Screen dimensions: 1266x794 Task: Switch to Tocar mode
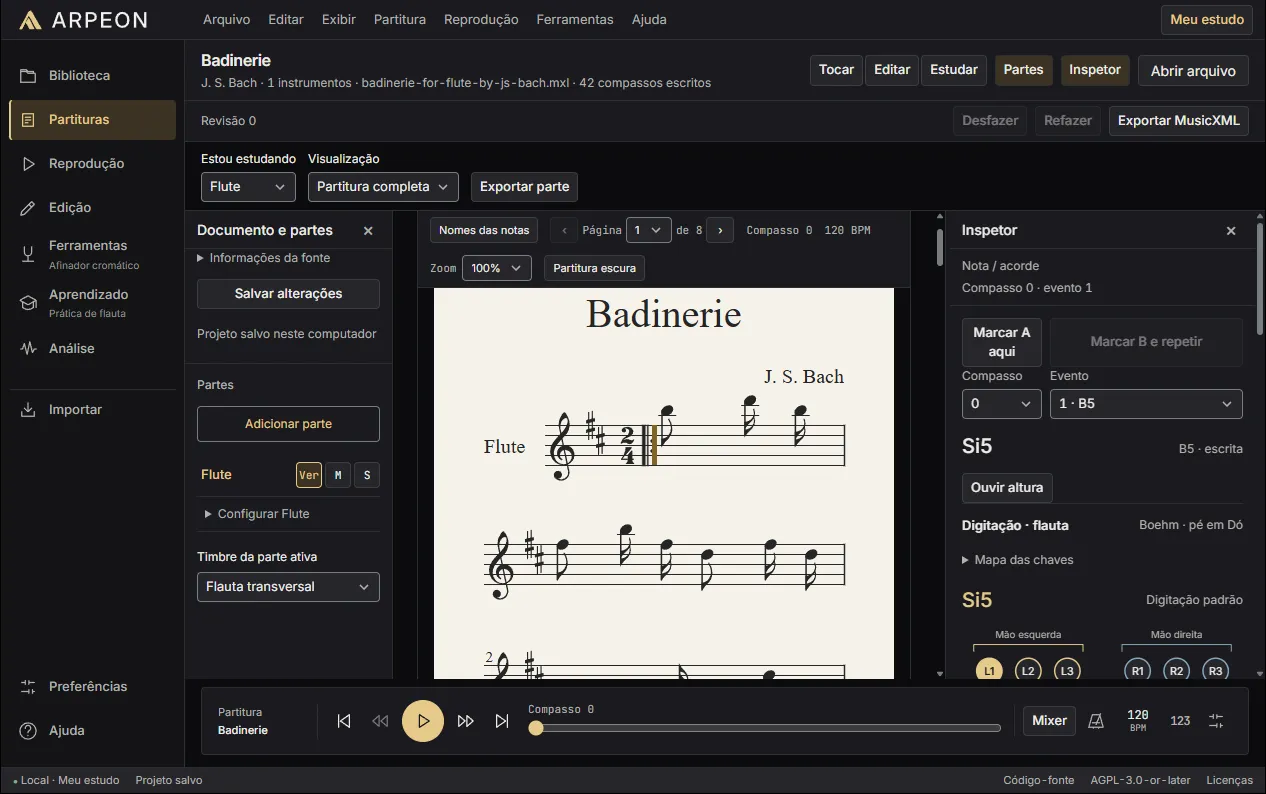(836, 70)
